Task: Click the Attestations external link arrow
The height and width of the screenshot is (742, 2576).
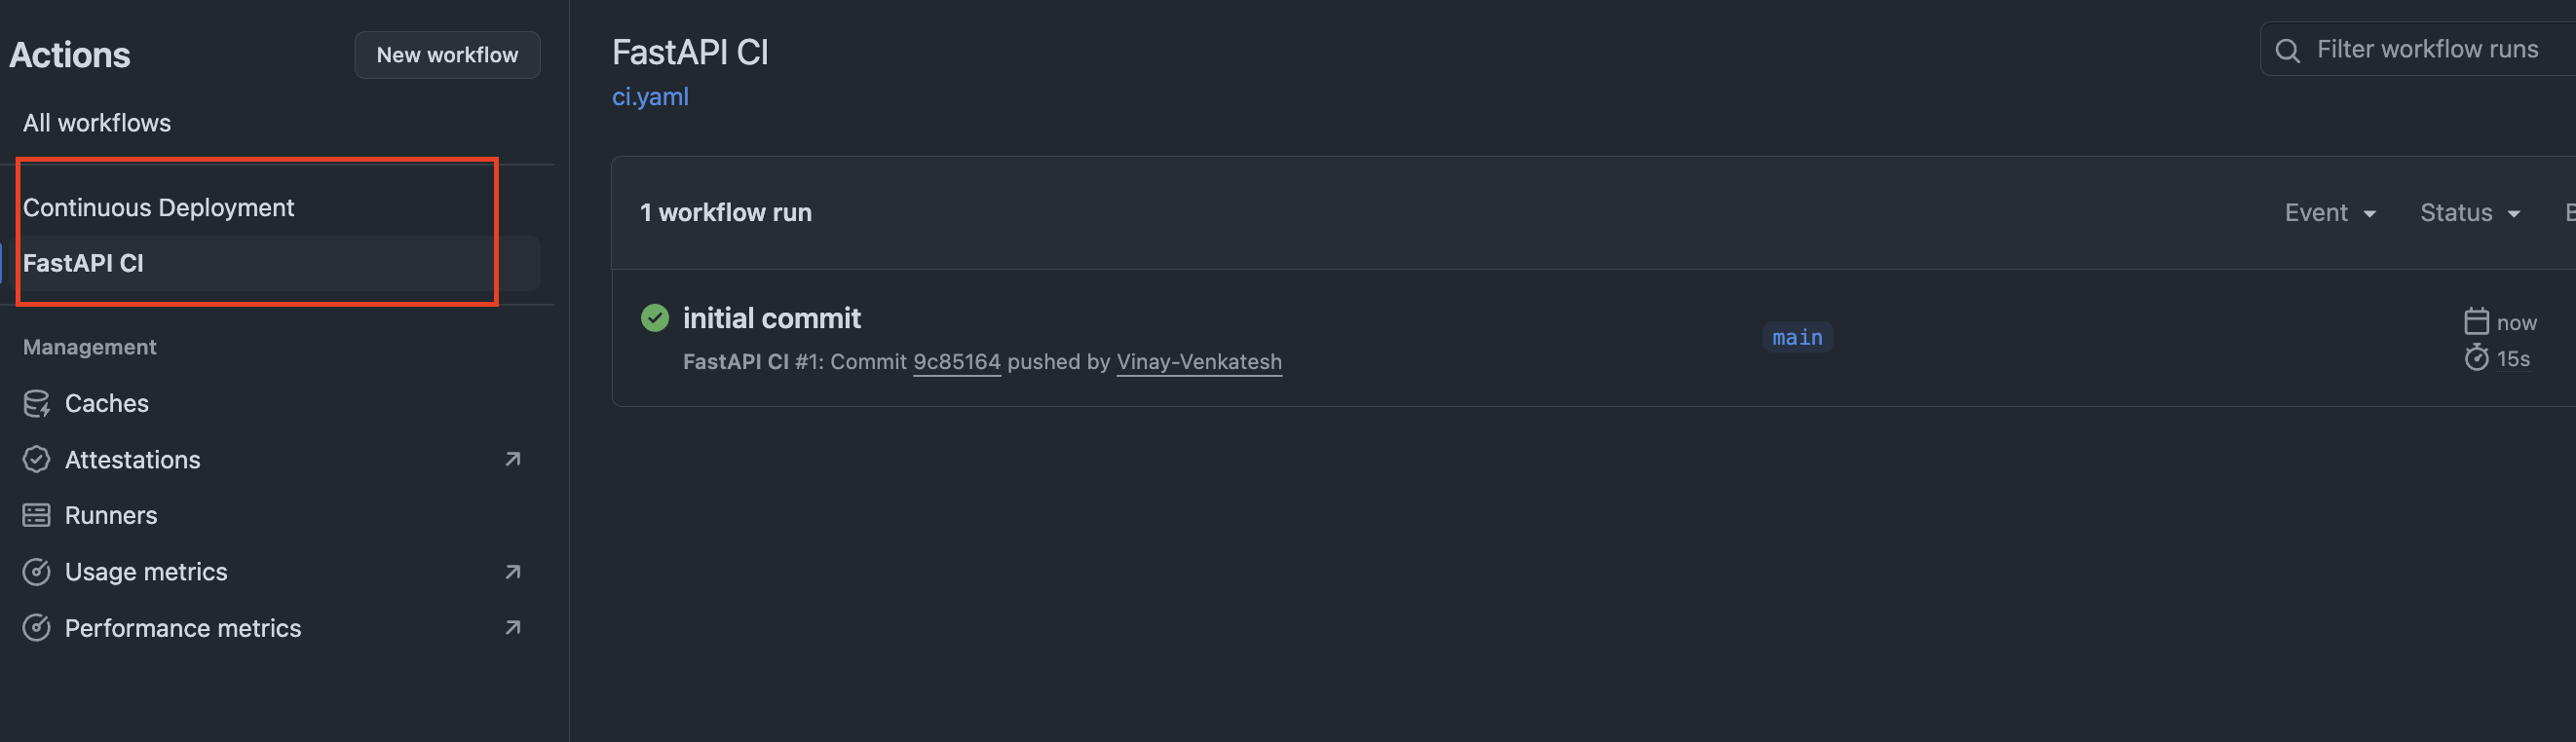Action: (x=513, y=459)
